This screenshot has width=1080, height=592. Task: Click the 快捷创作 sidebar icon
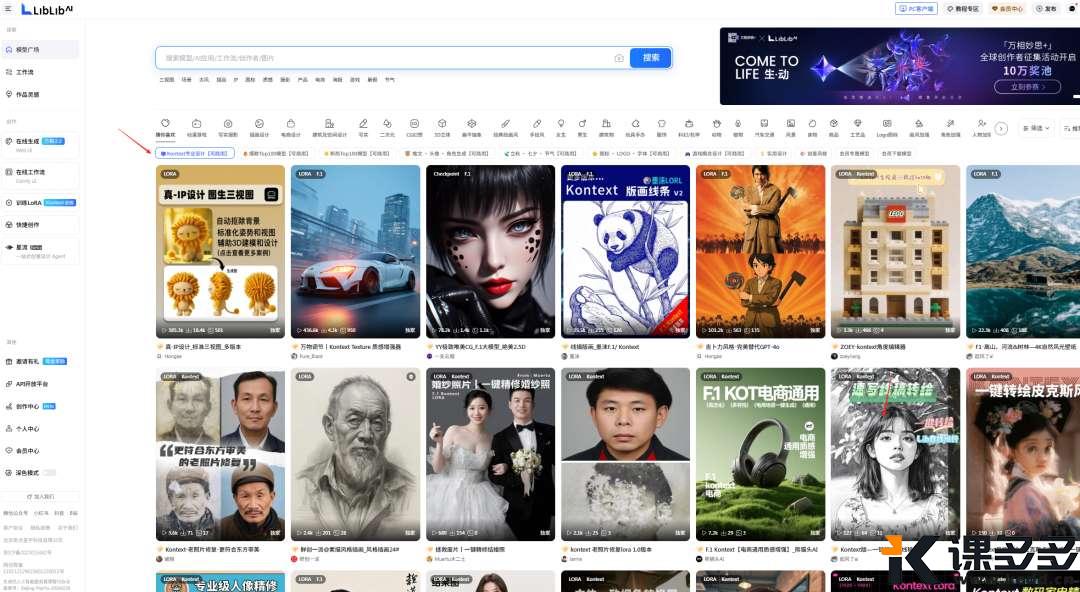pos(9,225)
